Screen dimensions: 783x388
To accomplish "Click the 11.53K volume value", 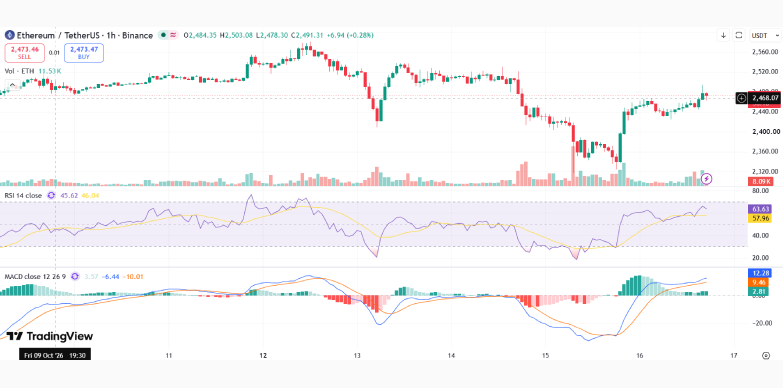I will 50,71.
